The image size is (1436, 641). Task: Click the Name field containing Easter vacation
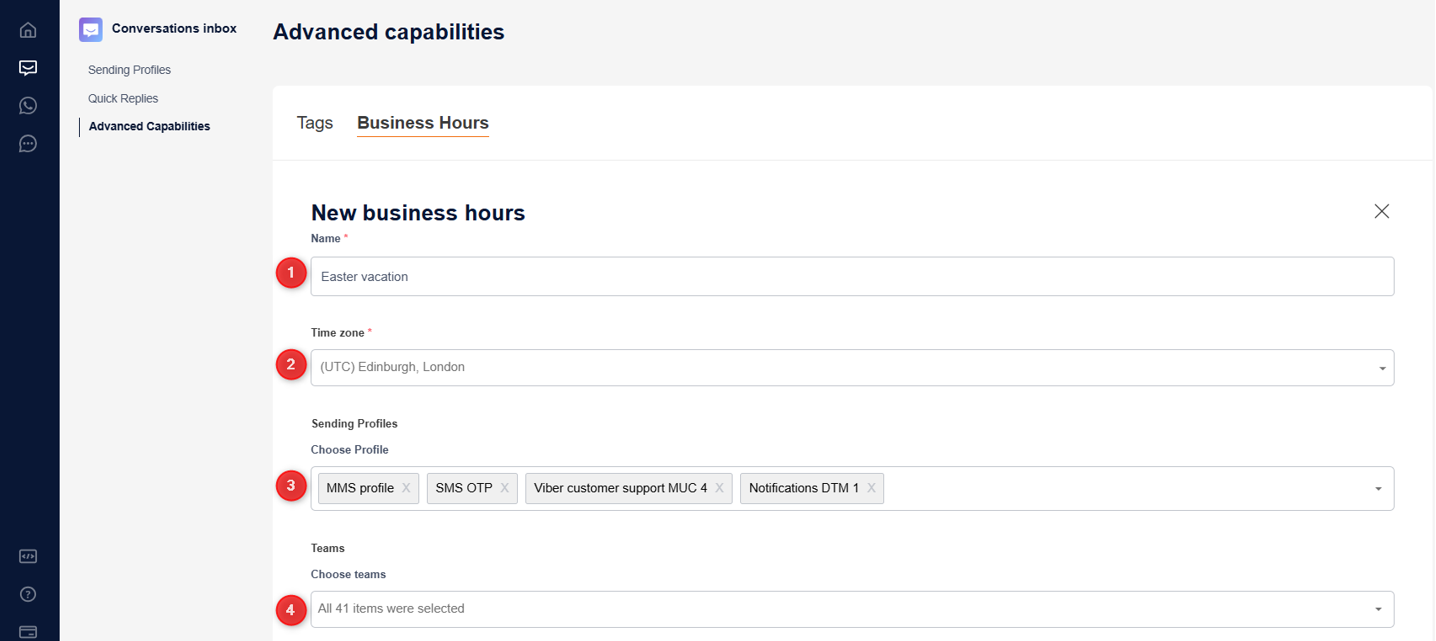pyautogui.click(x=852, y=276)
